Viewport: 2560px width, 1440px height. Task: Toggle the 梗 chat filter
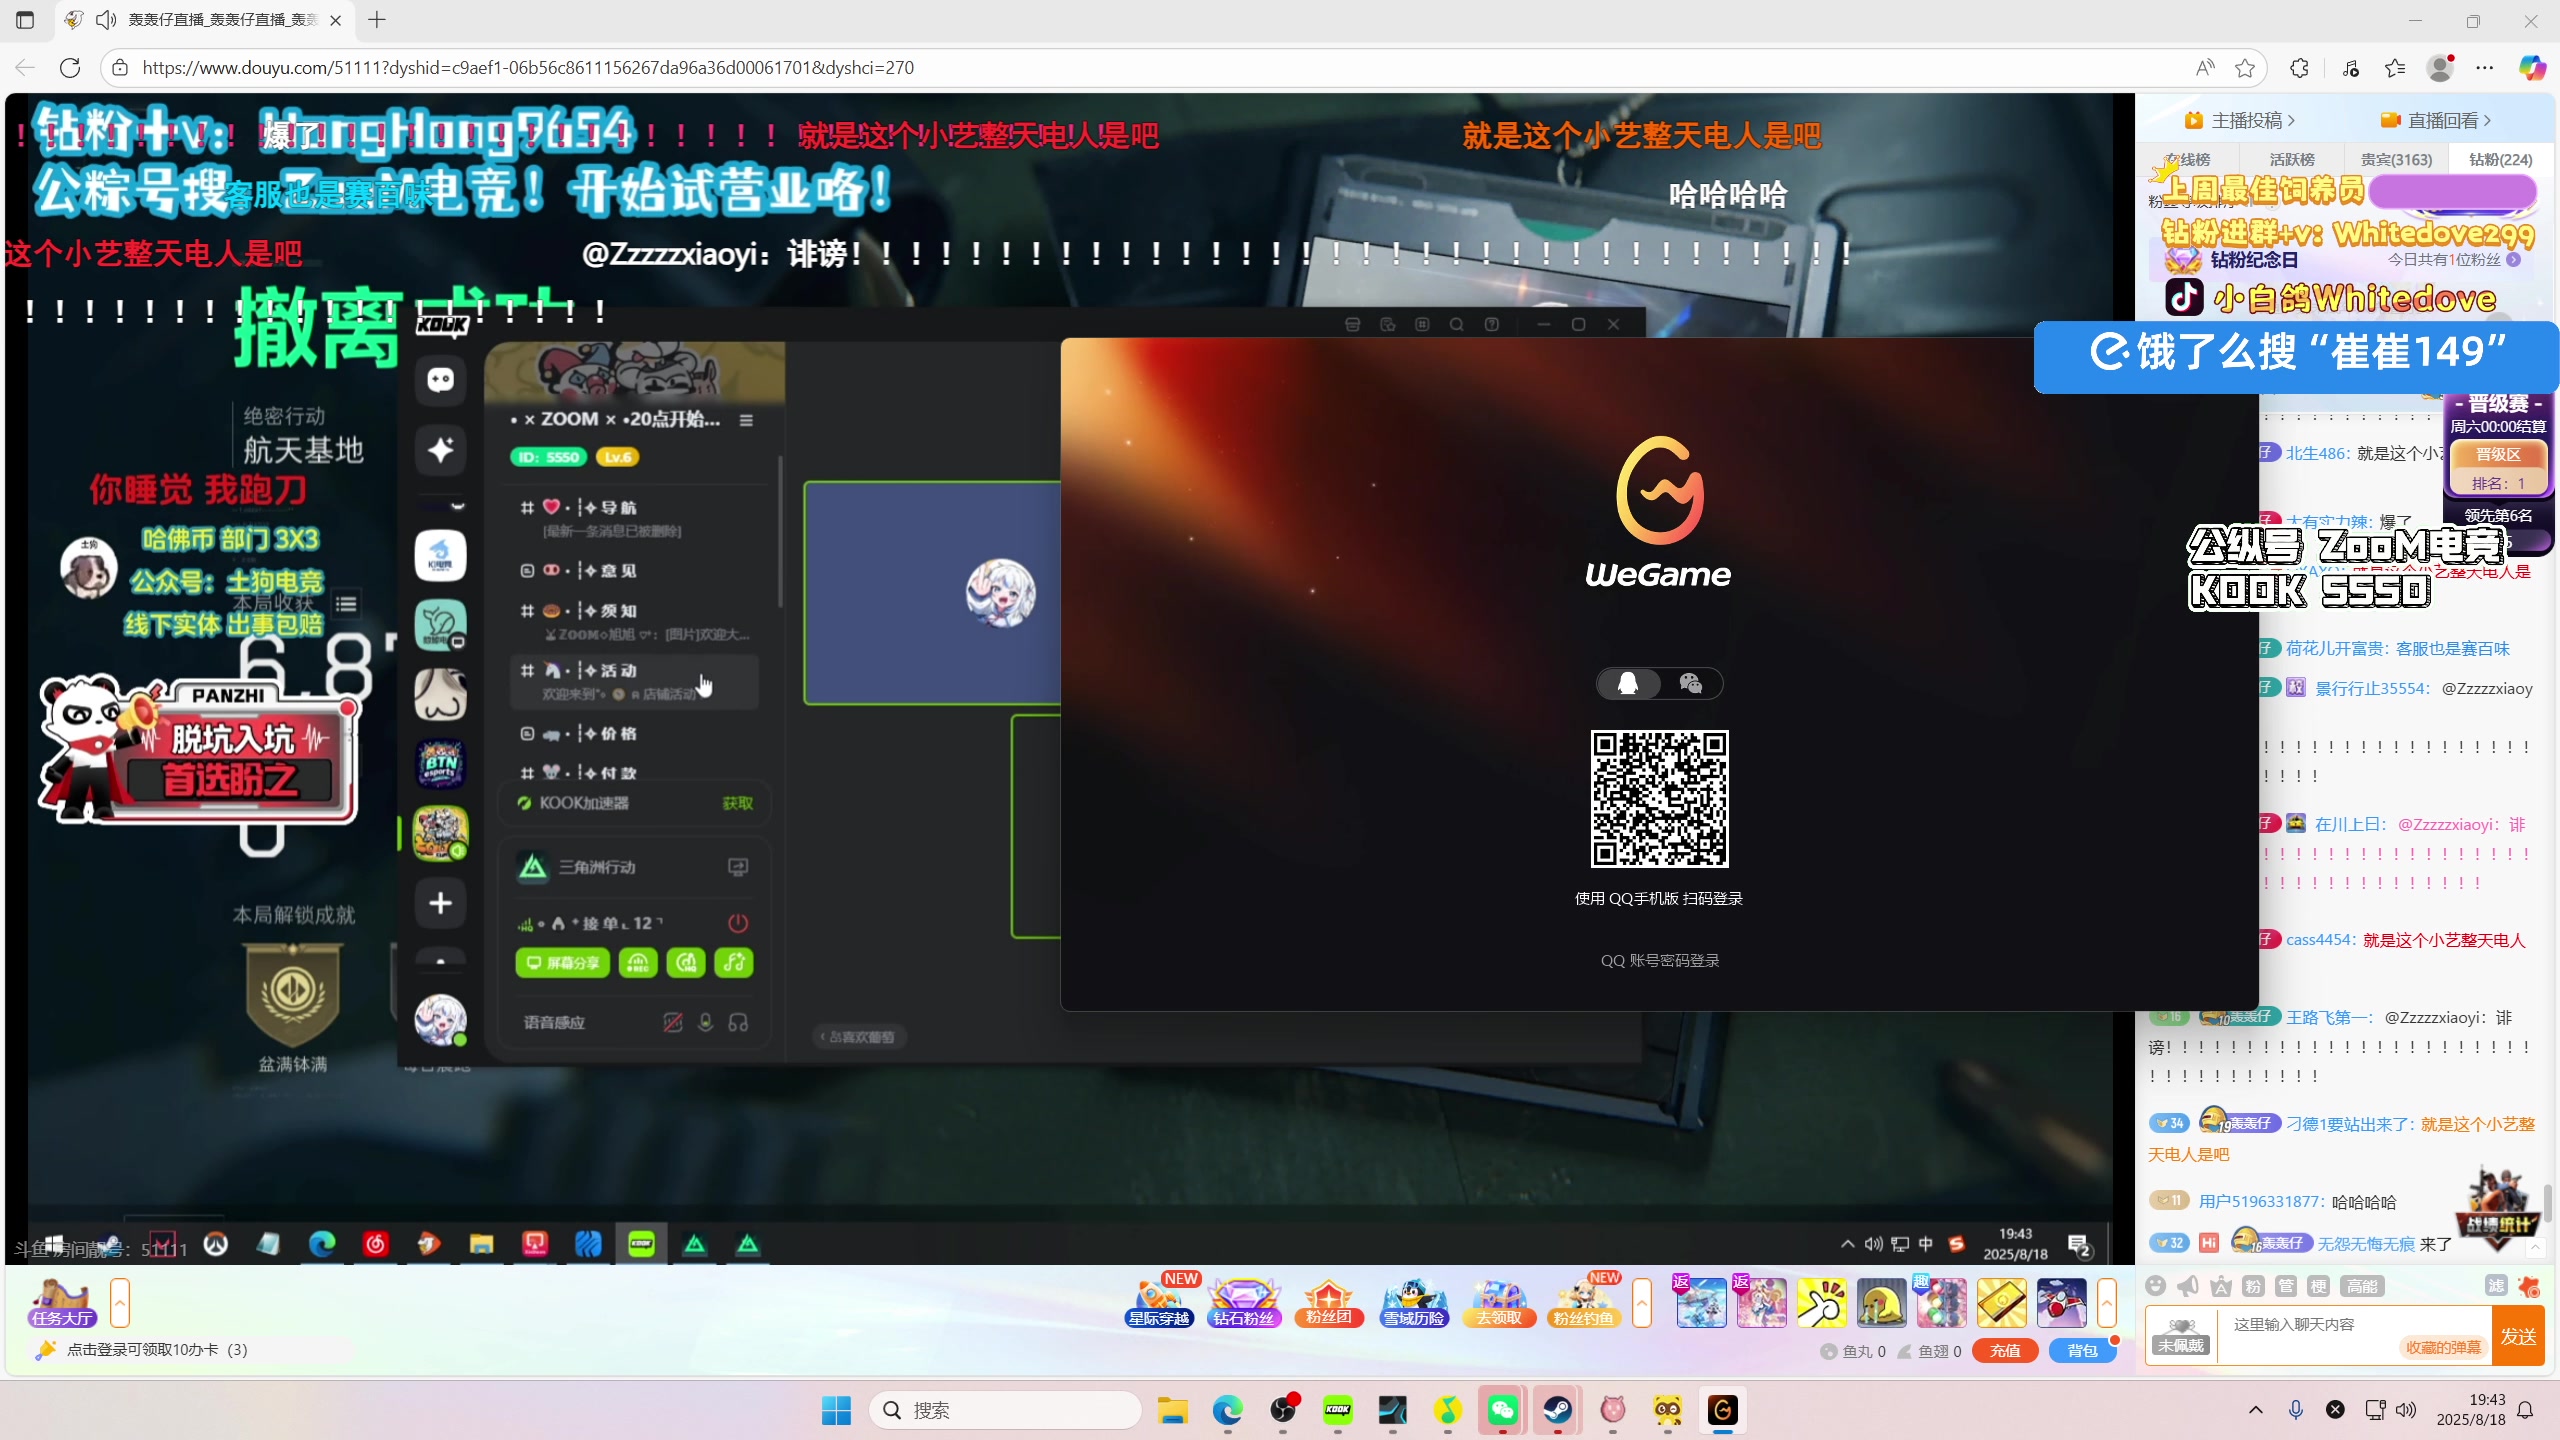(x=2319, y=1286)
